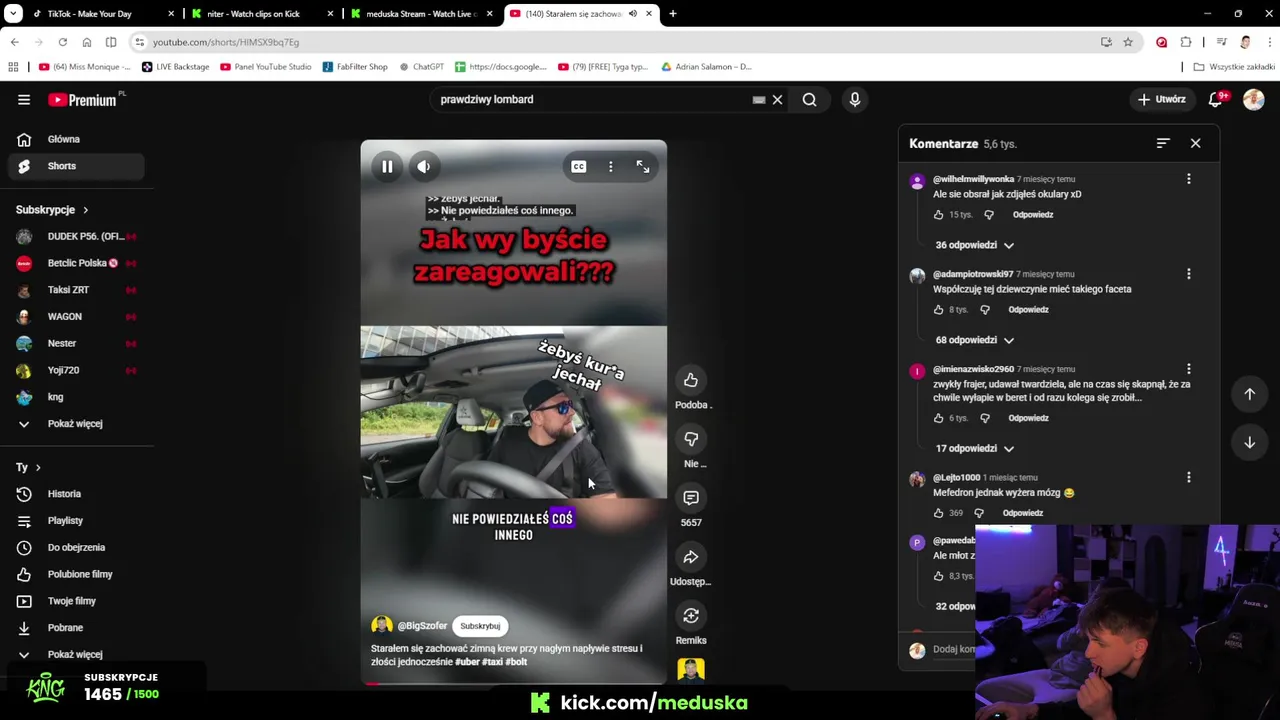Open browser tab search dropdown arrow
The height and width of the screenshot is (720, 1280).
pyautogui.click(x=13, y=14)
